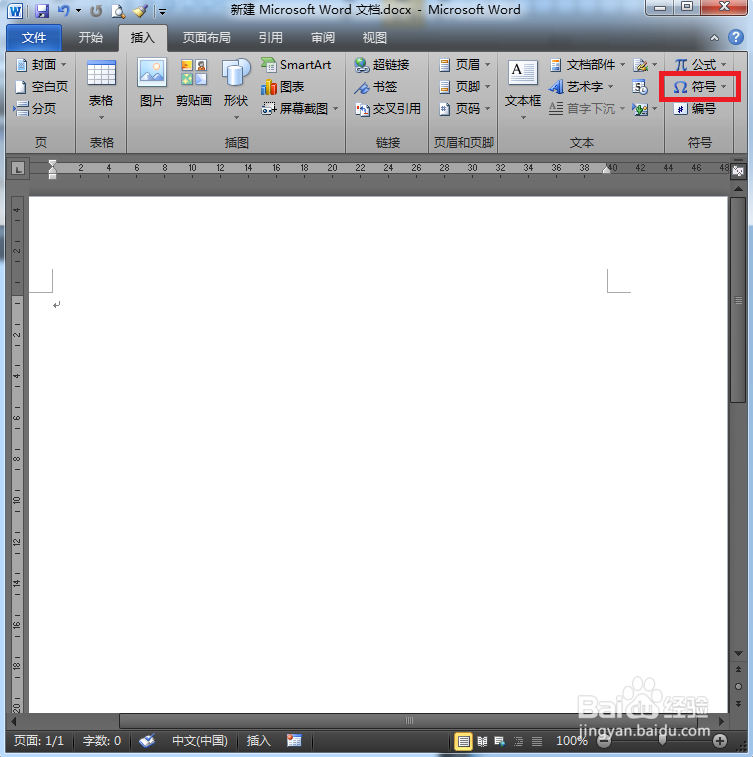Click the vertical scrollbar thumb
This screenshot has height=757, width=753.
[738, 299]
